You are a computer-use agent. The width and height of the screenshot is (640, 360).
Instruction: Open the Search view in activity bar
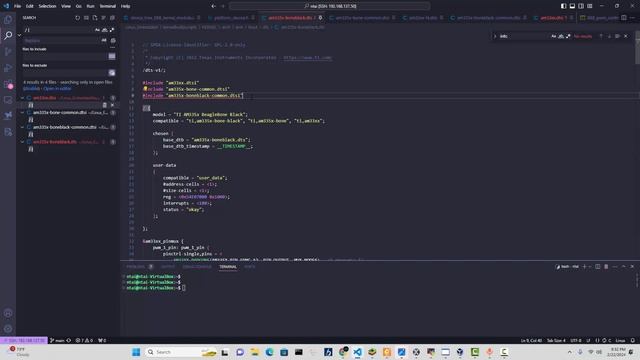pyautogui.click(x=8, y=36)
